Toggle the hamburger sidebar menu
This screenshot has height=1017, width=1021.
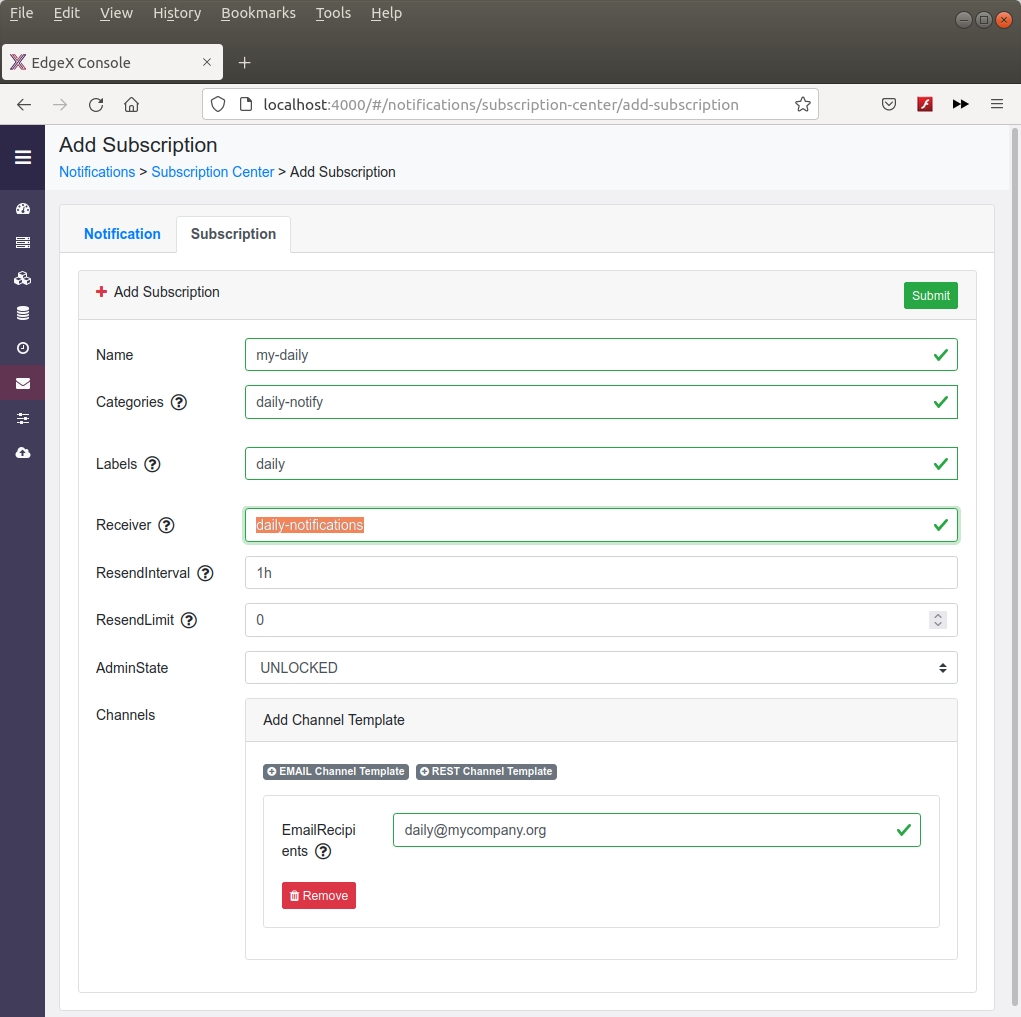pyautogui.click(x=23, y=158)
